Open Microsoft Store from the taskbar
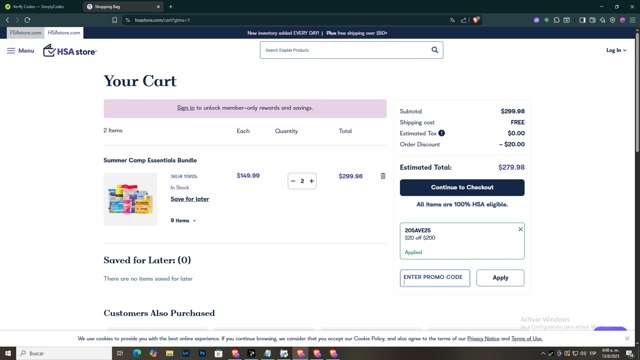The width and height of the screenshot is (640, 360). [x=218, y=353]
